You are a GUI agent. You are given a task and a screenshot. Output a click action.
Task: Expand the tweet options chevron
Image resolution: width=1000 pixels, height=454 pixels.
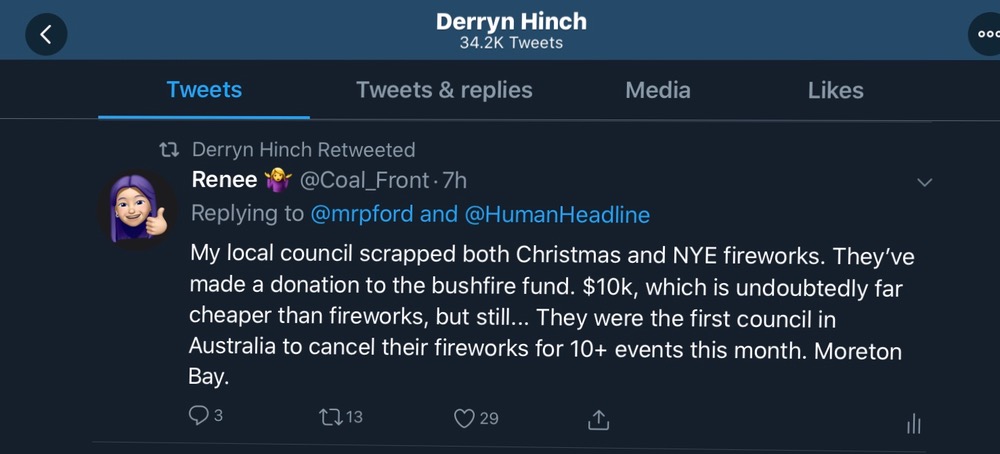pyautogui.click(x=925, y=182)
